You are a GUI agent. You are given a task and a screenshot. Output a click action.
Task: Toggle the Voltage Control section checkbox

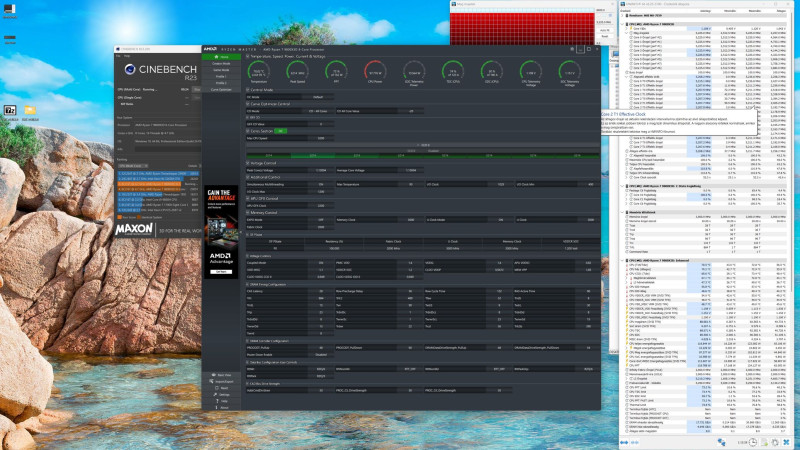[x=248, y=163]
